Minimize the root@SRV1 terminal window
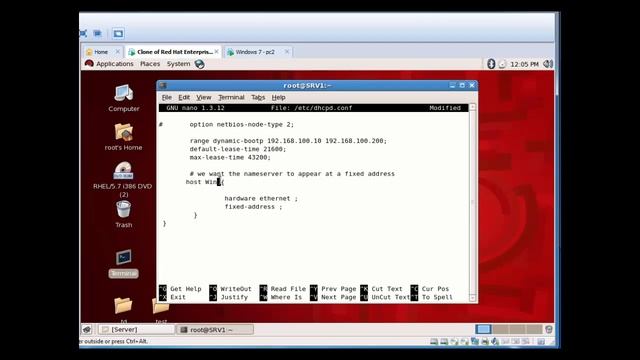 [x=452, y=85]
